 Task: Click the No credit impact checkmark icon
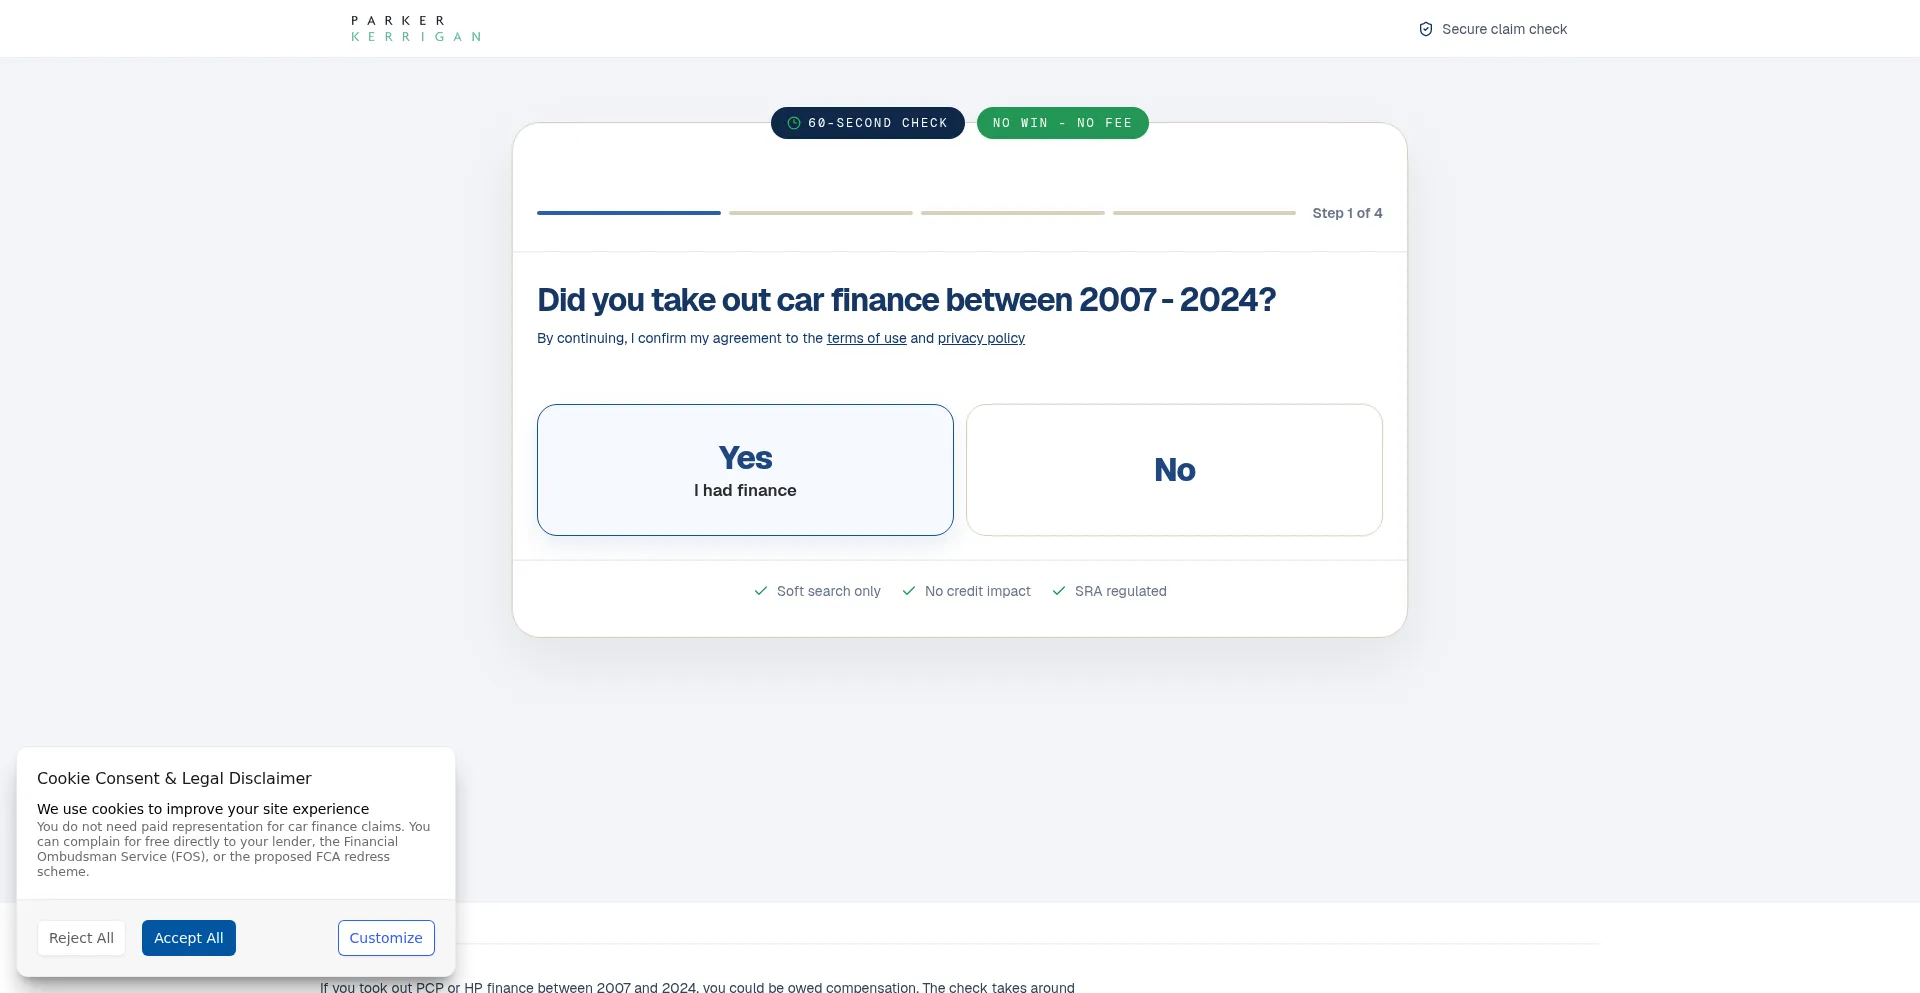tap(909, 591)
